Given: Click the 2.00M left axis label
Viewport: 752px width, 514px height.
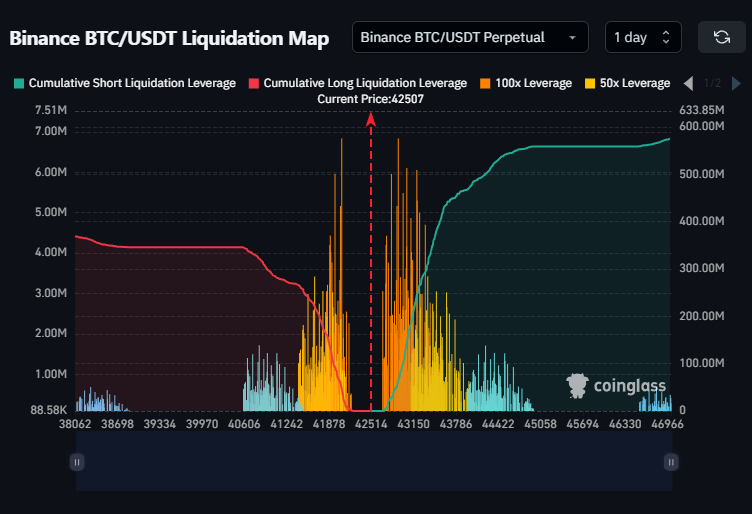Looking at the screenshot, I should point(51,333).
